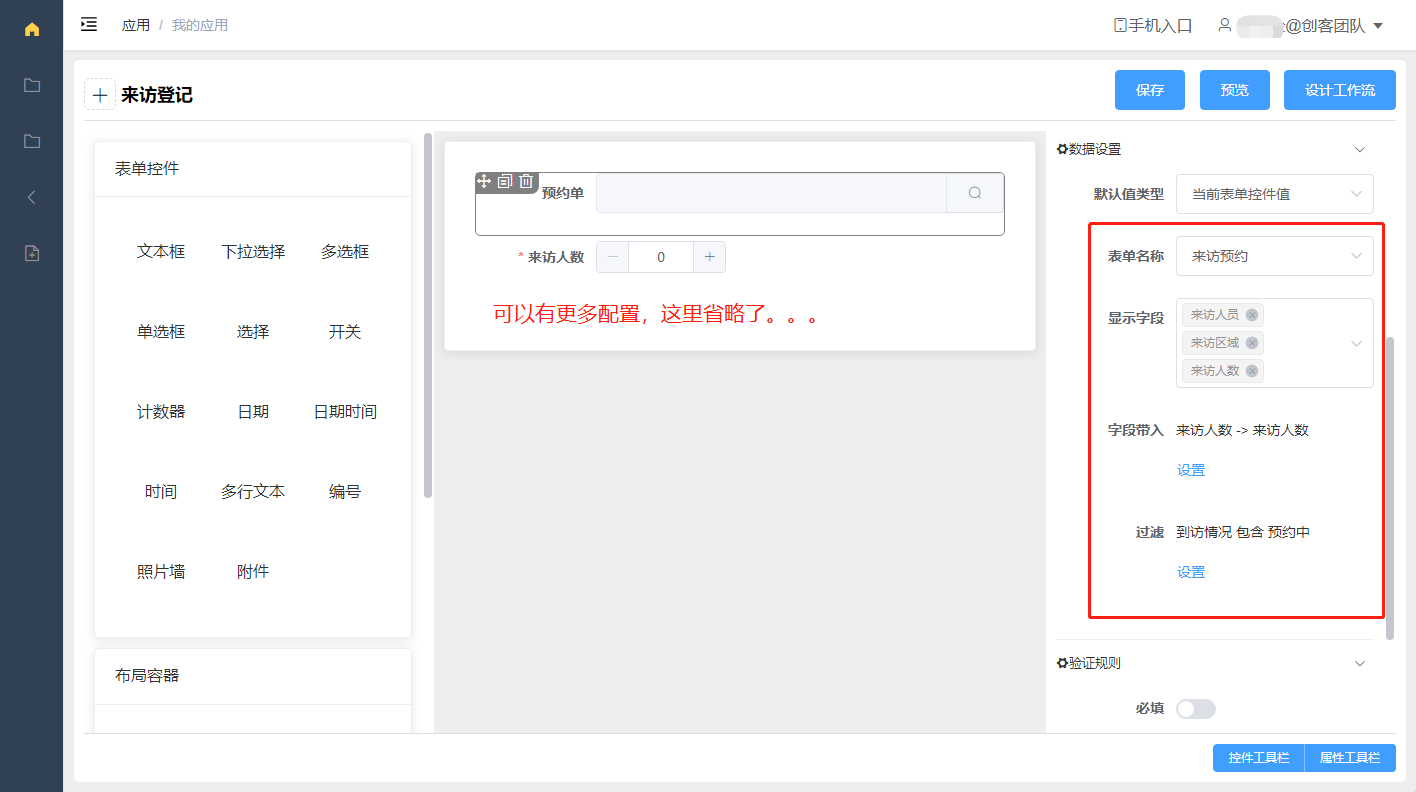The width and height of the screenshot is (1416, 792).
Task: Select the 开关 control
Action: tap(345, 332)
